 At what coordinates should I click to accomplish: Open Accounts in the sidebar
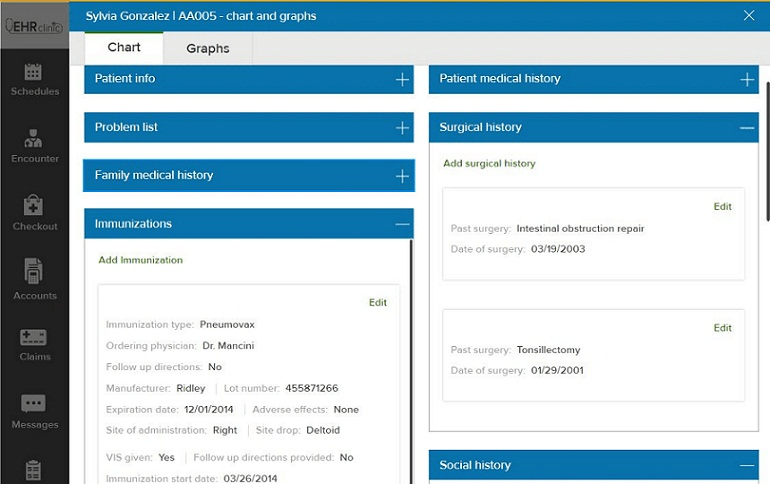pyautogui.click(x=34, y=279)
